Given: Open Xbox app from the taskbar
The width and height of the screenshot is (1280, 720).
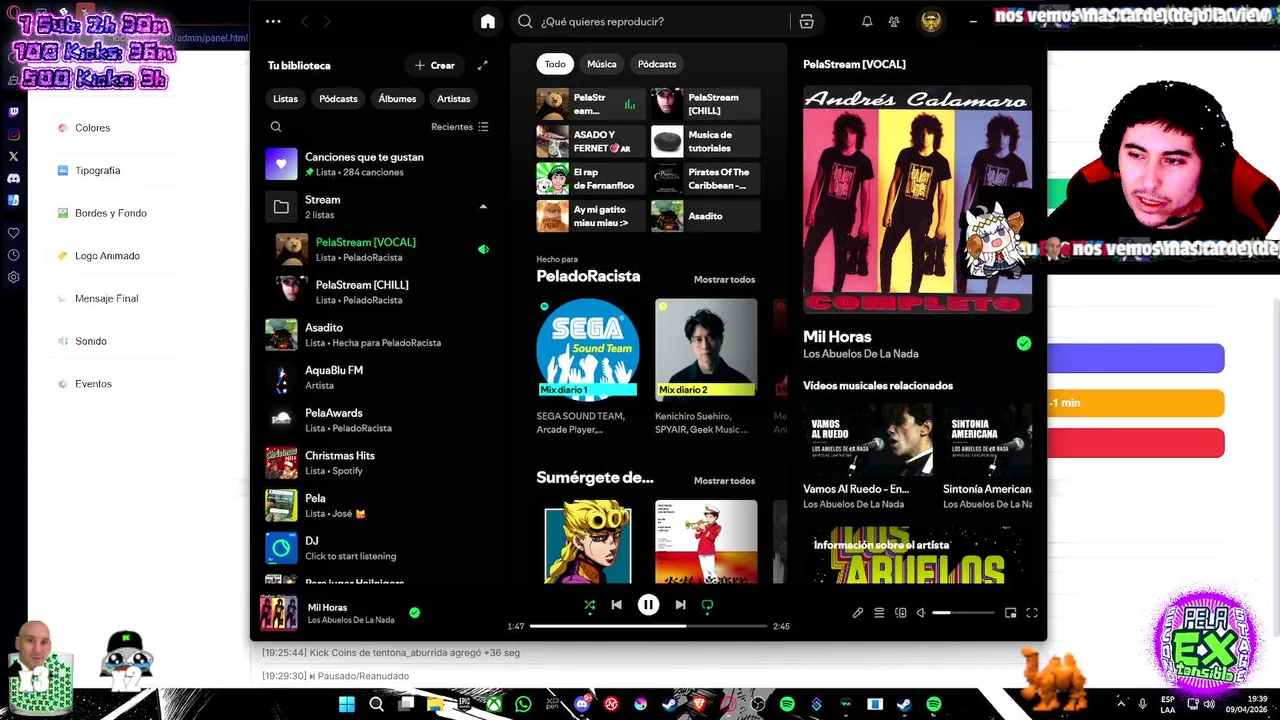Looking at the screenshot, I should [x=494, y=704].
